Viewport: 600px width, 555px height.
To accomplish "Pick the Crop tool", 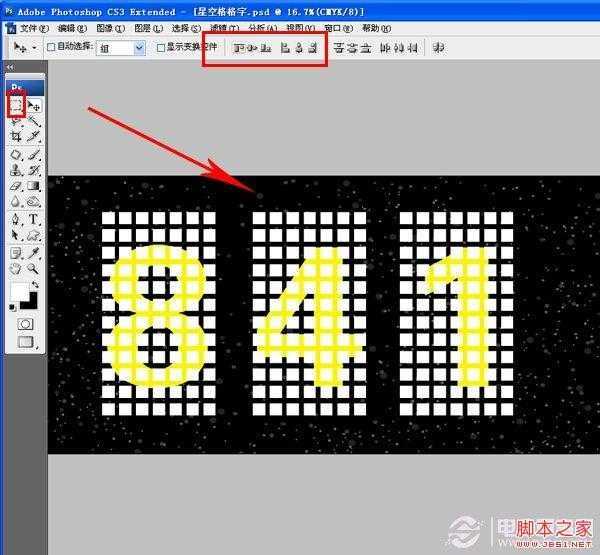I will click(16, 136).
